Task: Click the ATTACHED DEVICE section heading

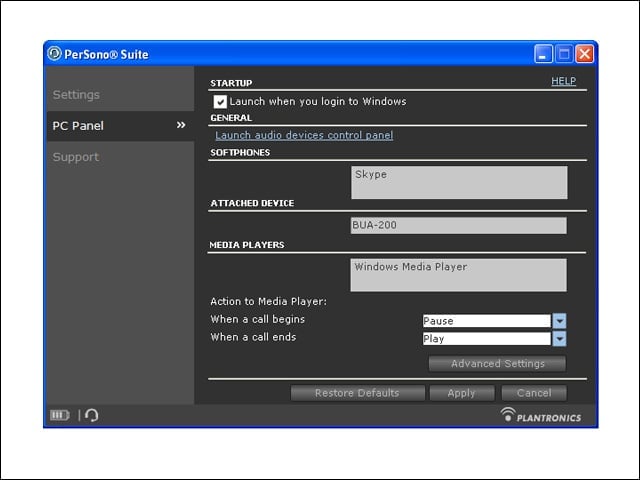Action: (x=252, y=203)
